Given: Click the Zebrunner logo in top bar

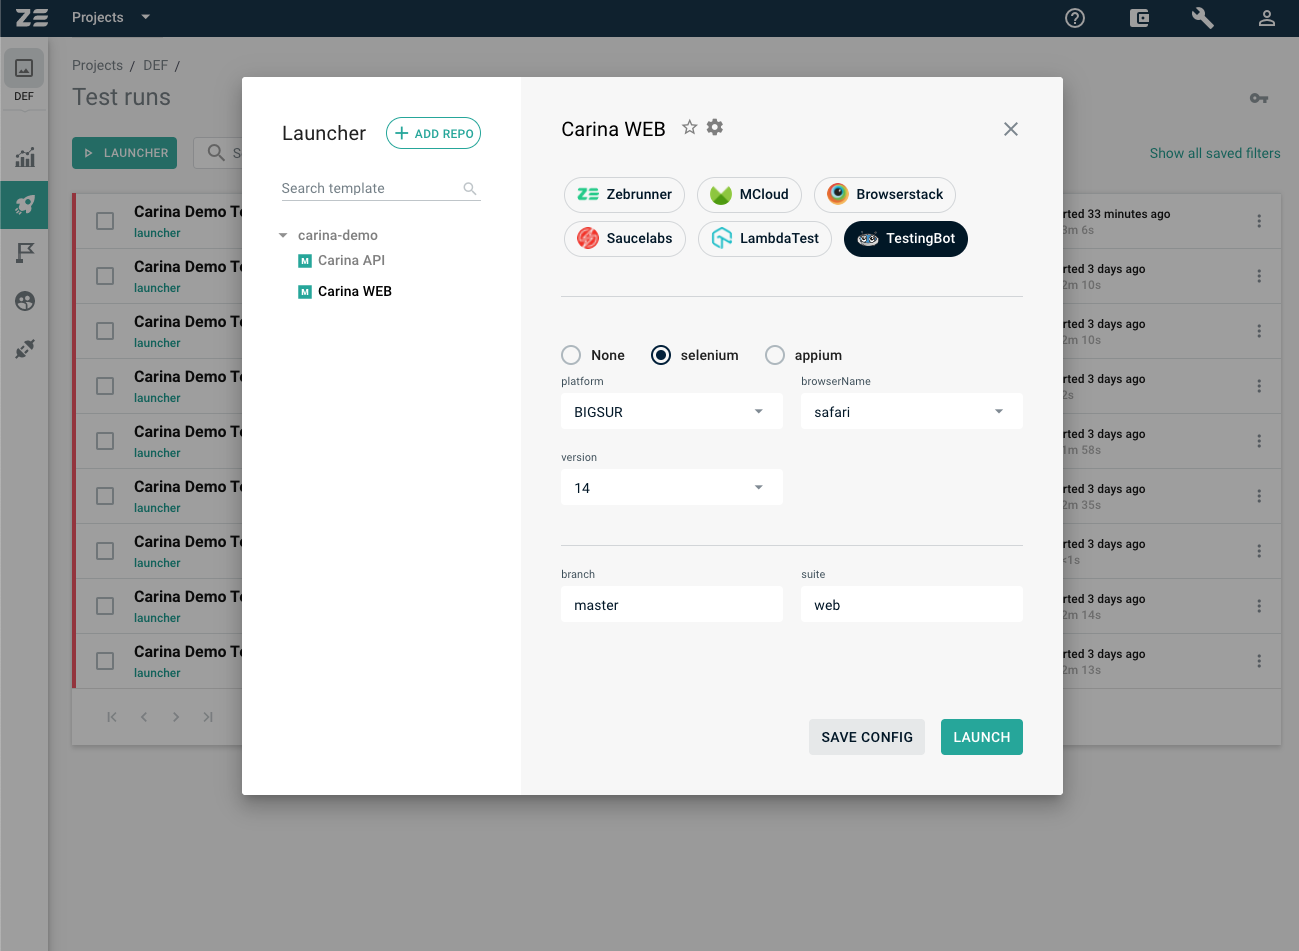Looking at the screenshot, I should 32,18.
